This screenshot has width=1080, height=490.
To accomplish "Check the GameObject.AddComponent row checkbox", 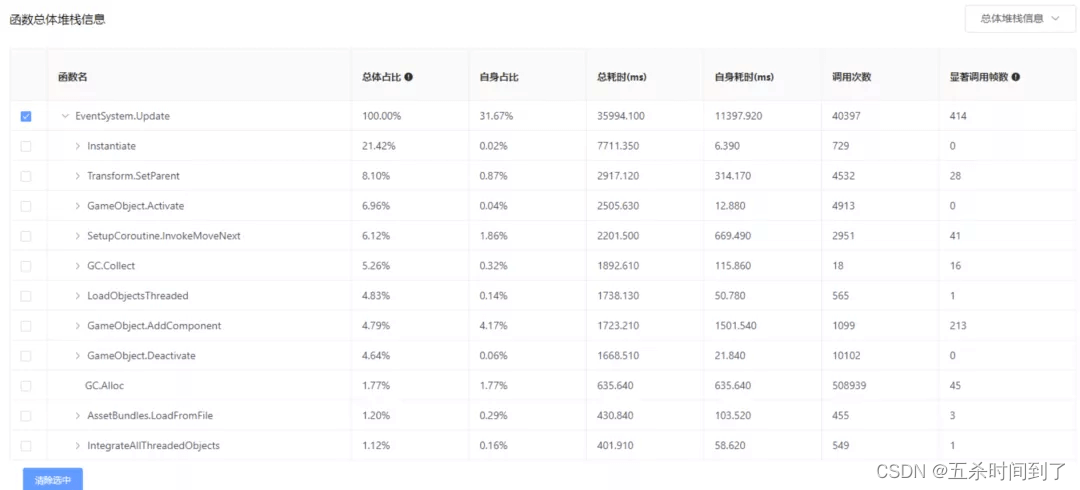I will 25,326.
